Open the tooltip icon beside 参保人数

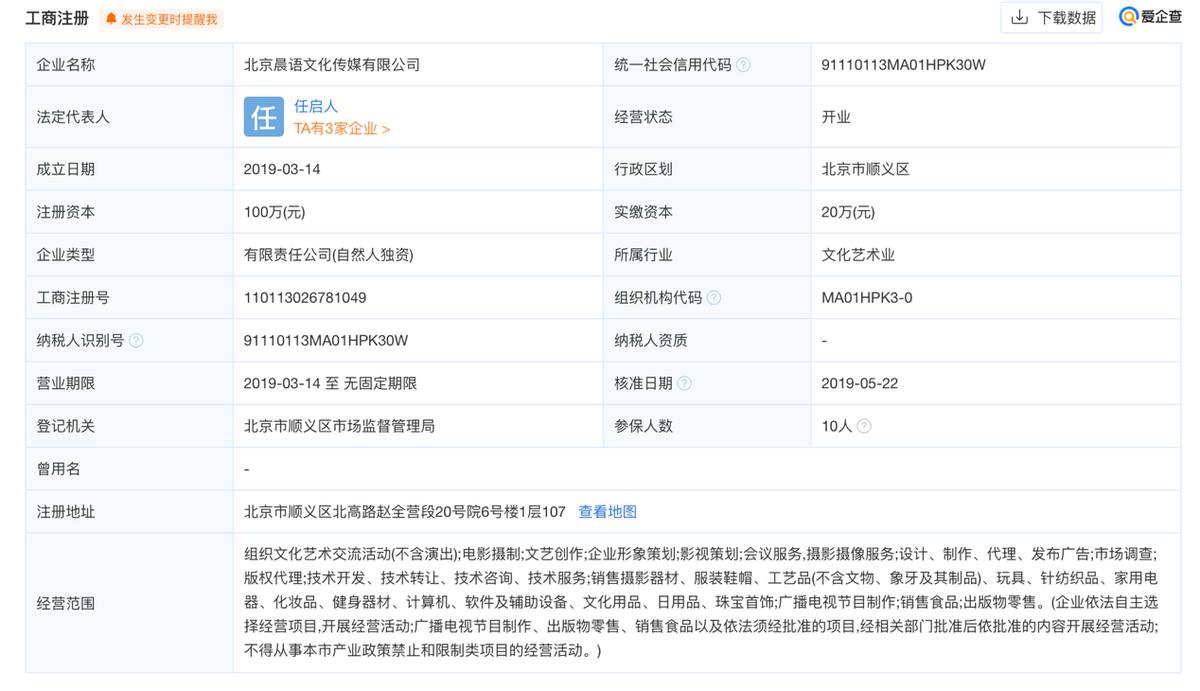coord(863,426)
